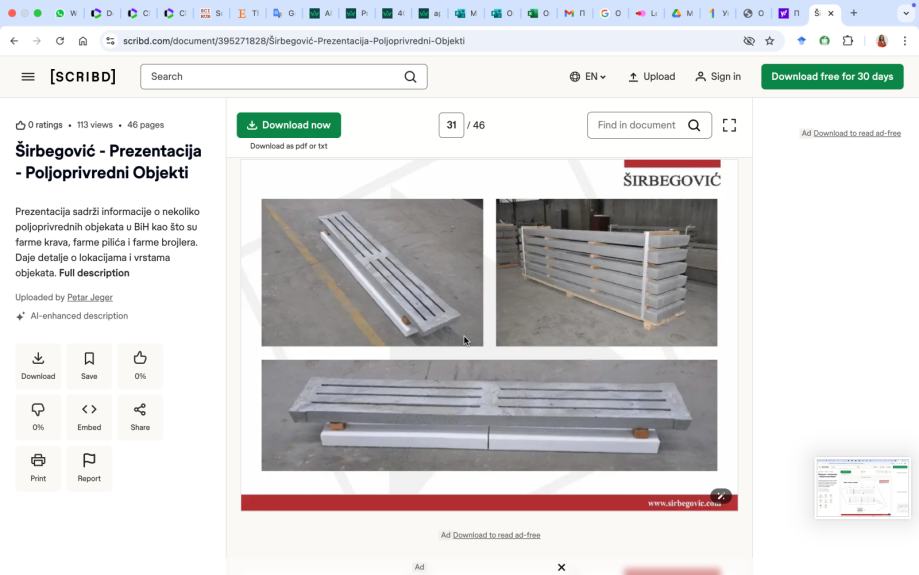Click the green Download now button

(288, 125)
